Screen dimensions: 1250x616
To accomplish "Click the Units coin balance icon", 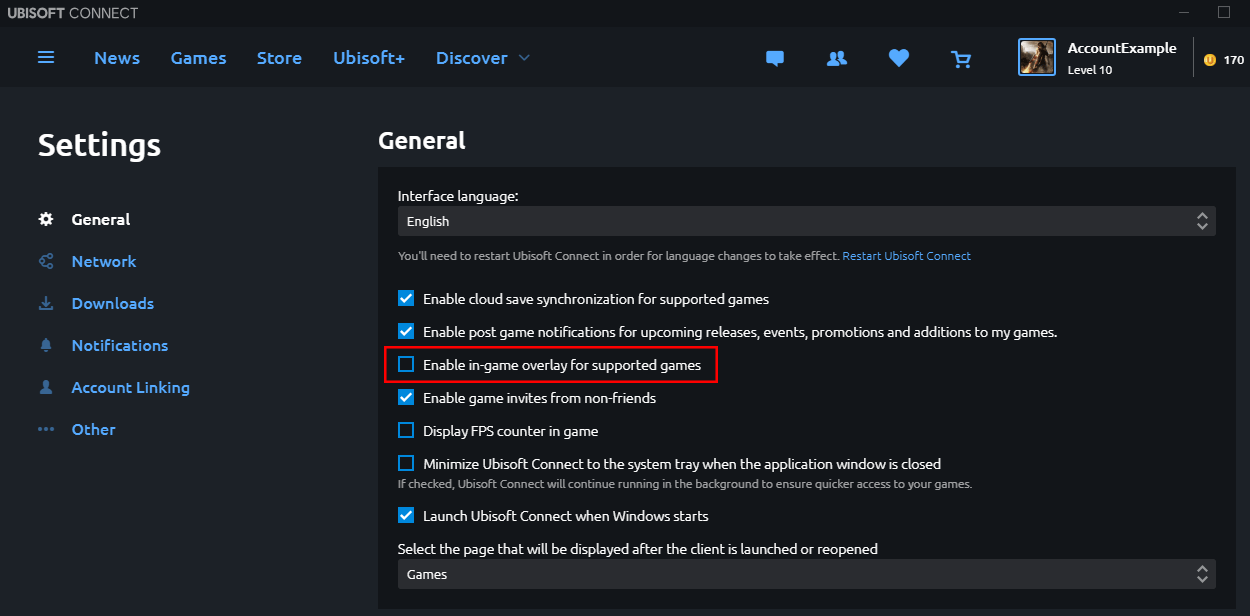I will point(1210,60).
